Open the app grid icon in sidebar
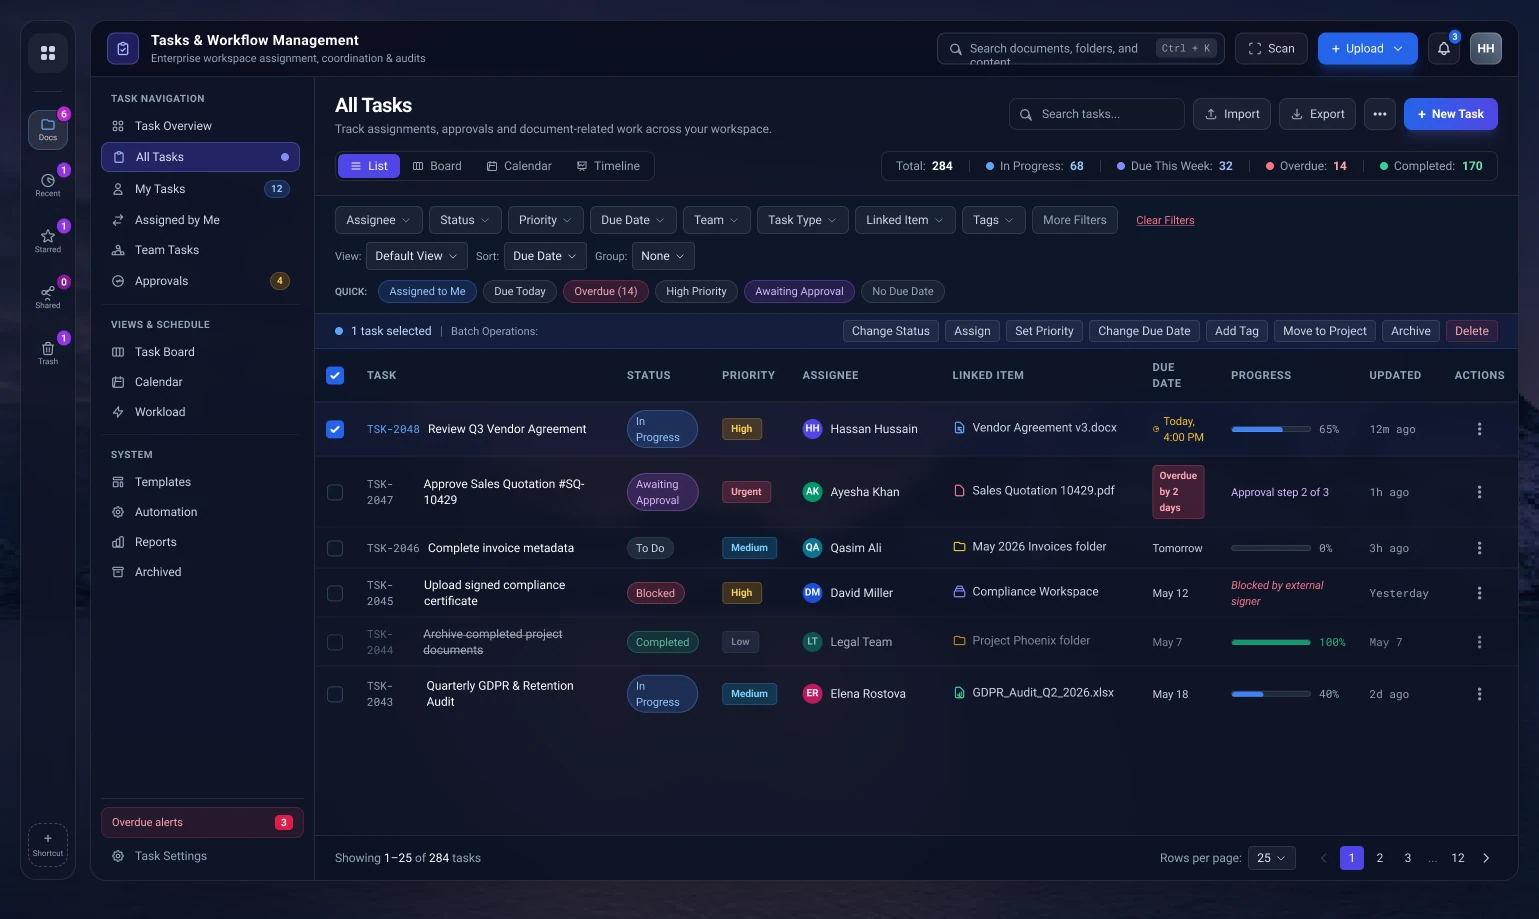This screenshot has height=919, width=1539. 48,53
